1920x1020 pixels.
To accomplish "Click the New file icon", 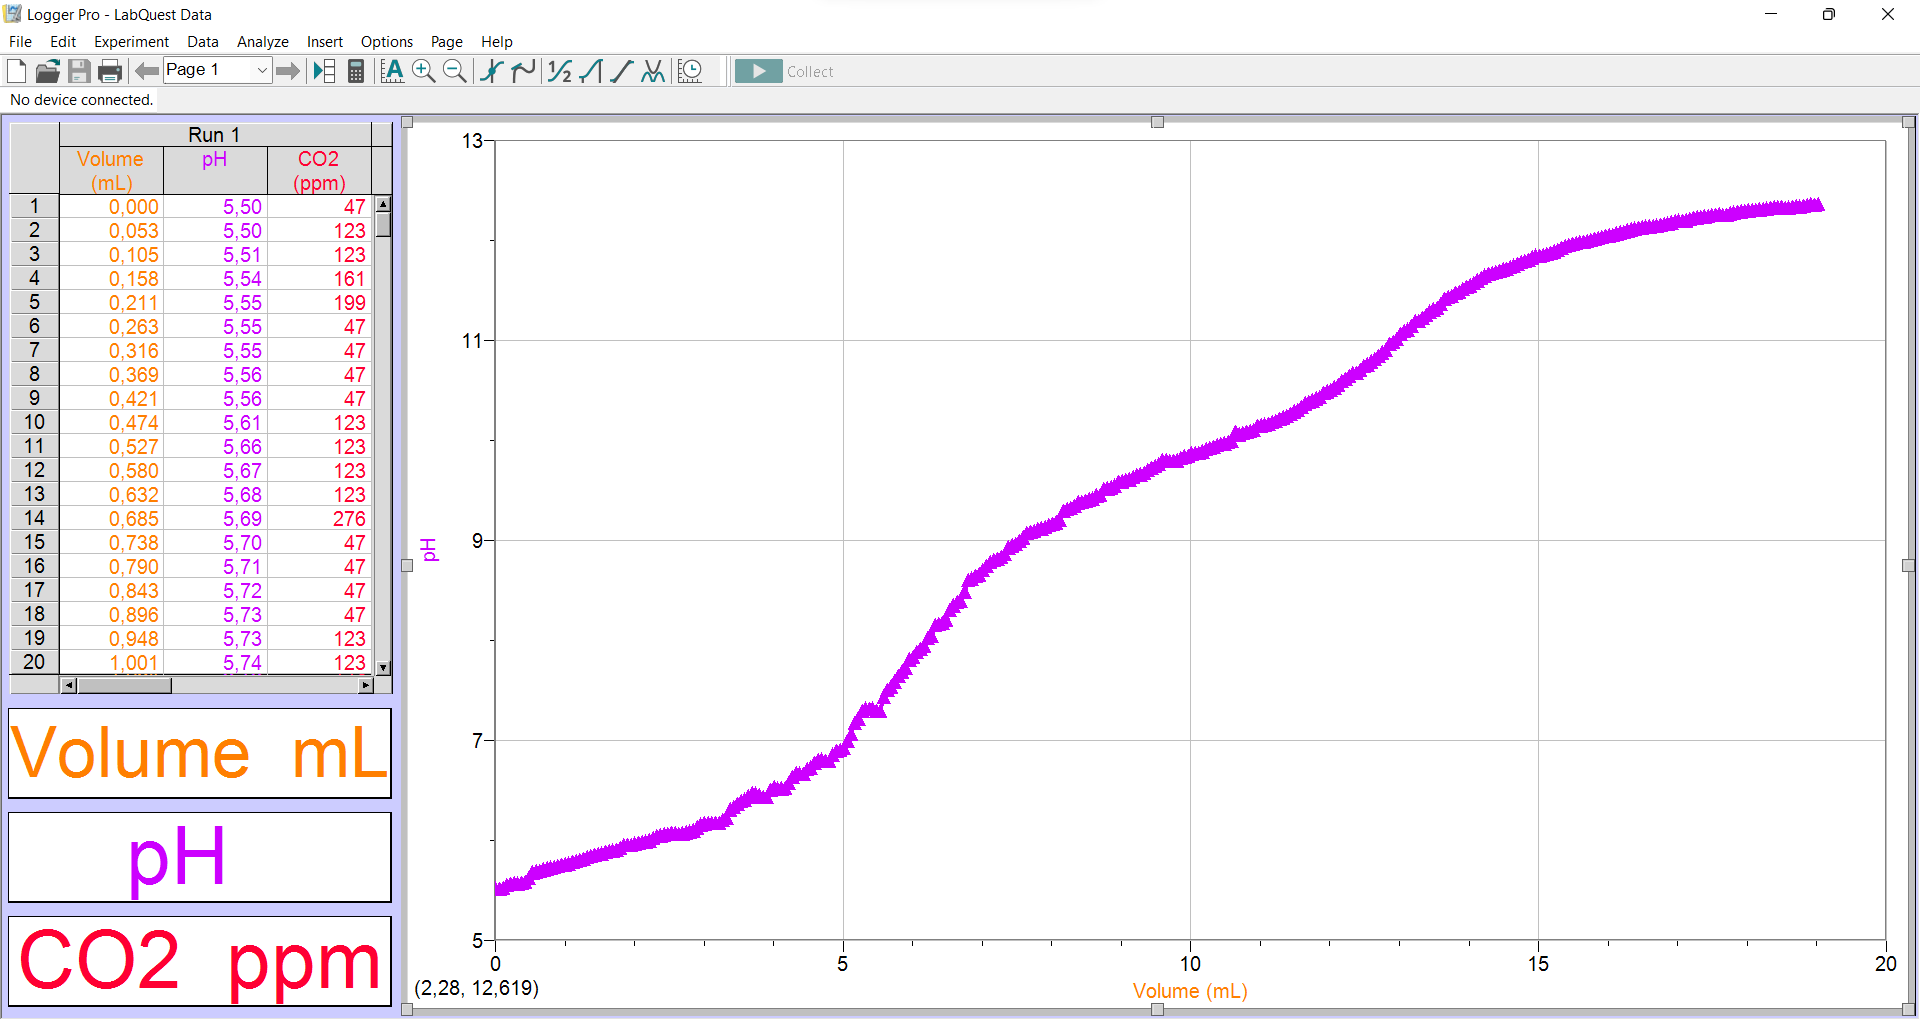I will click(x=17, y=71).
